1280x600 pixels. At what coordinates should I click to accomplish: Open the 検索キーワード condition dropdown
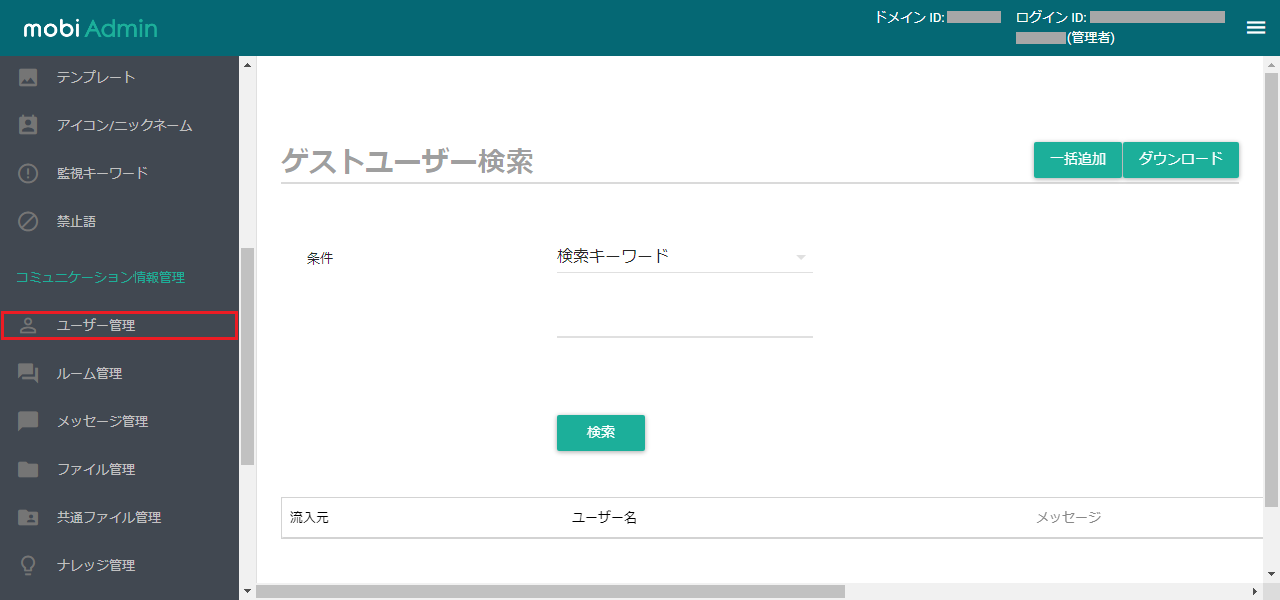point(684,257)
